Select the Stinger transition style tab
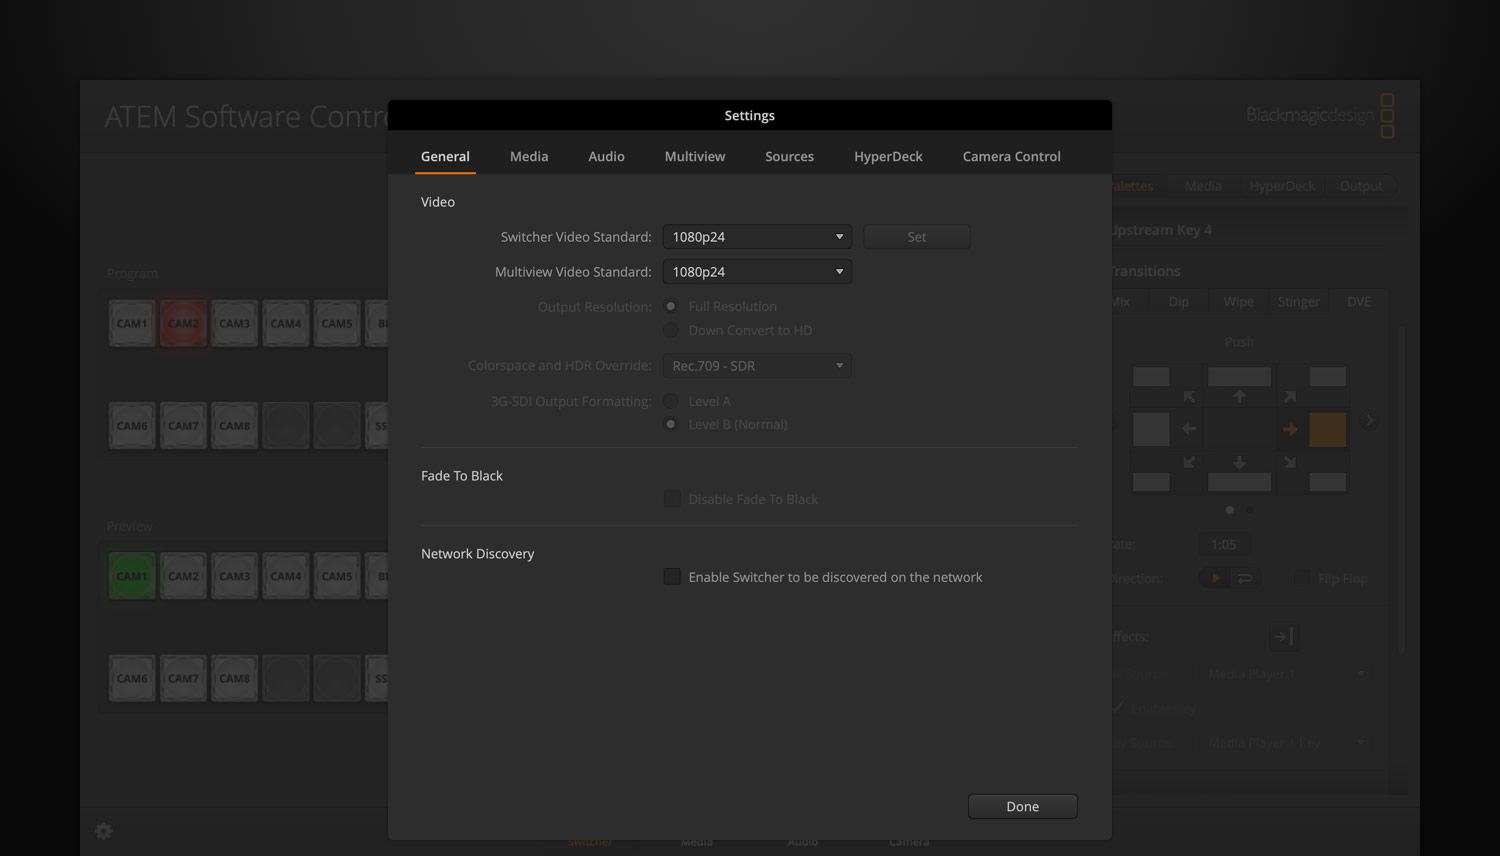 point(1298,301)
